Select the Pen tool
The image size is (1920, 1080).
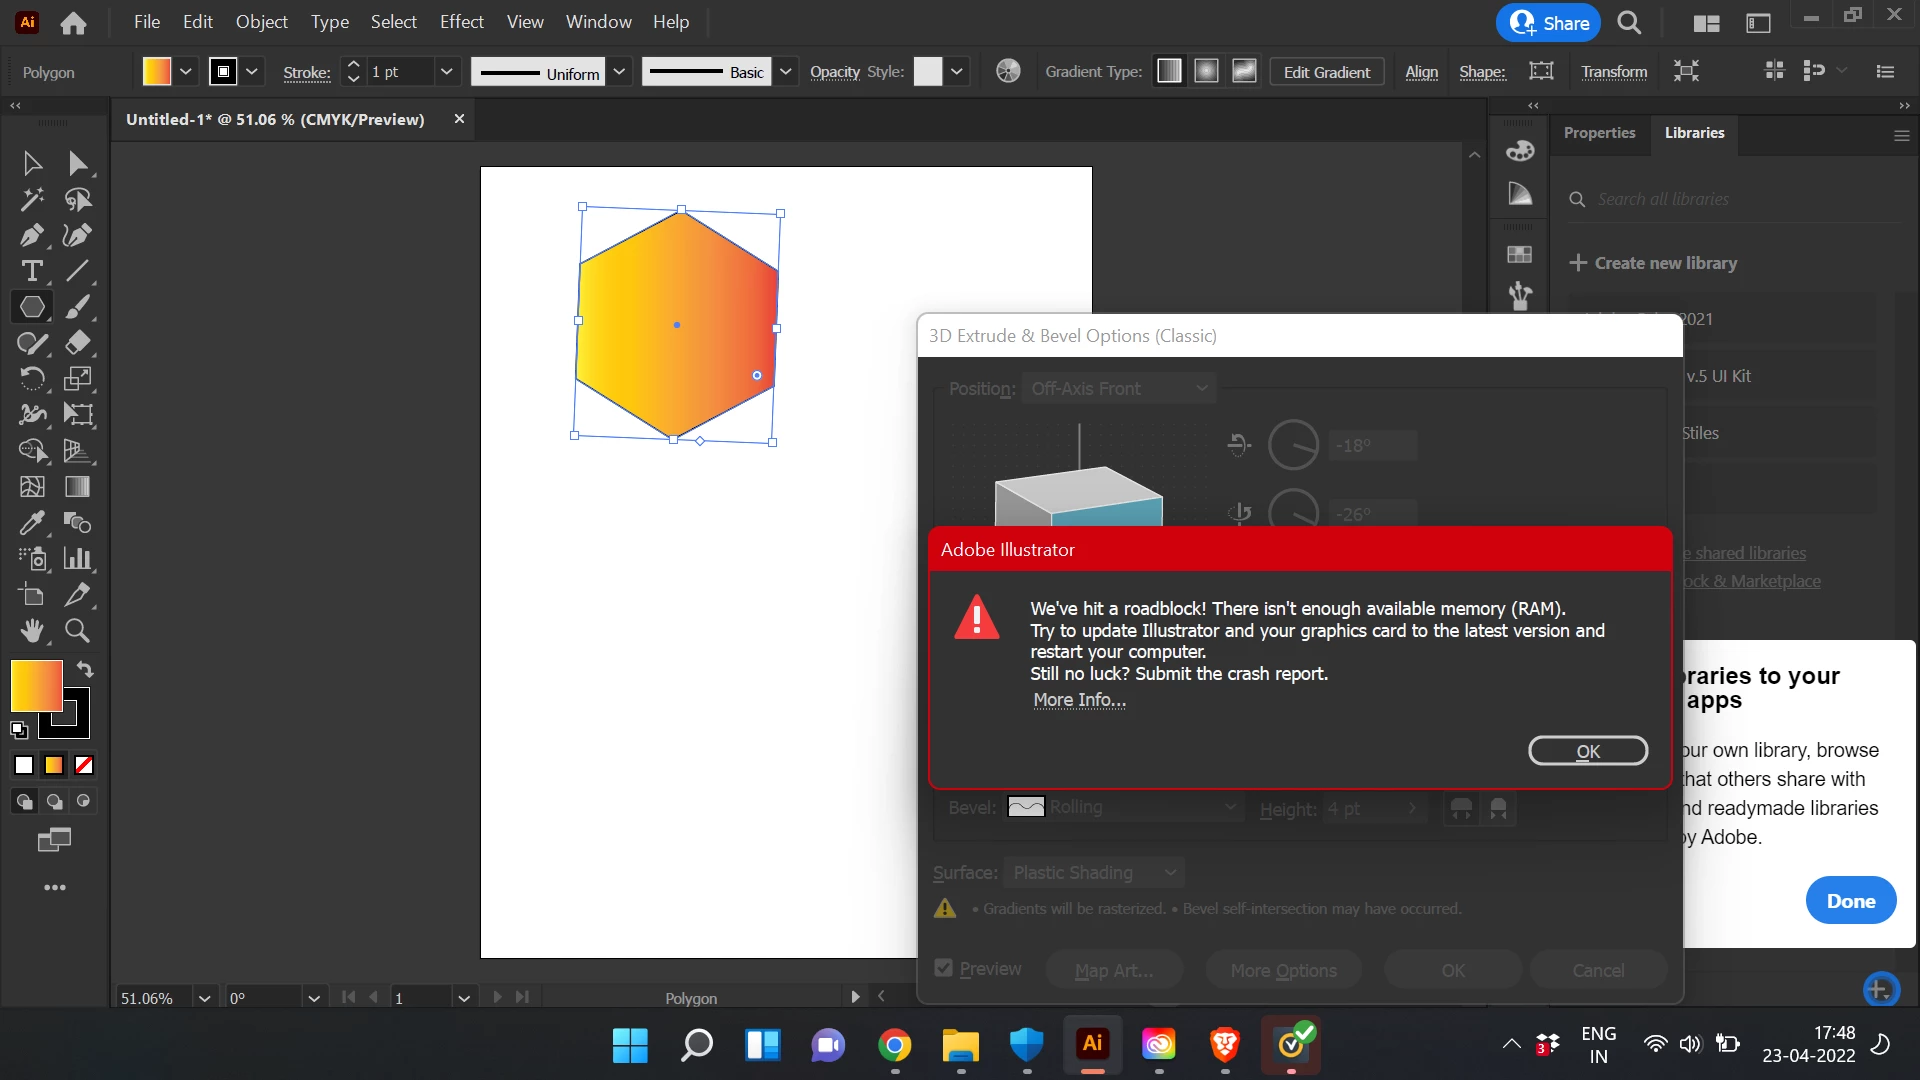click(x=31, y=235)
